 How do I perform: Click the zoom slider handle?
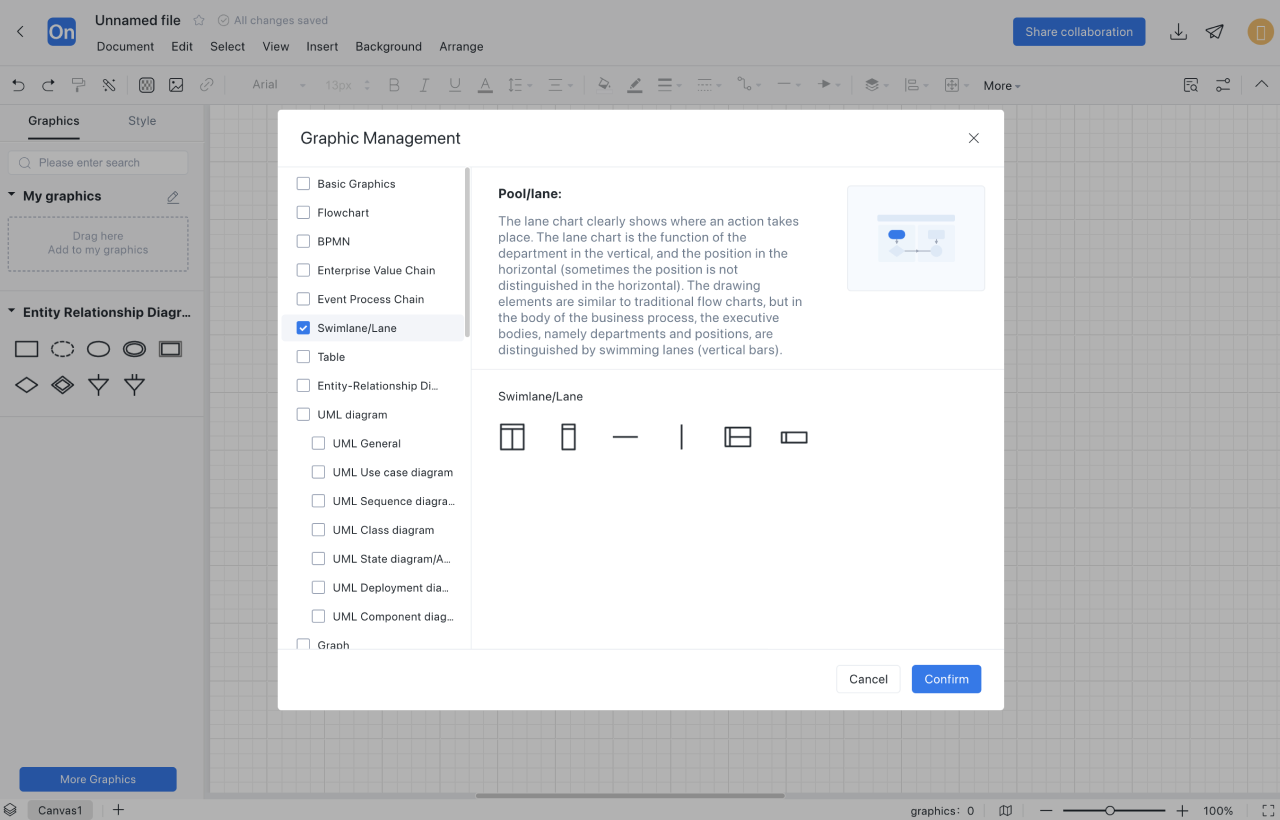pyautogui.click(x=1110, y=811)
